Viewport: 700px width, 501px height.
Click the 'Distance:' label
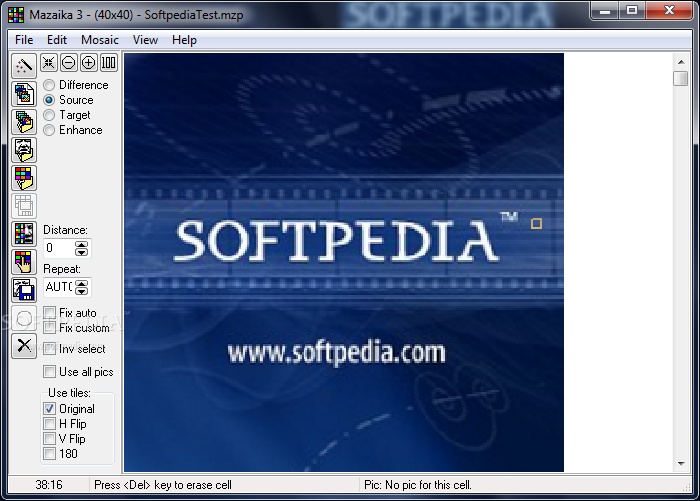point(65,230)
